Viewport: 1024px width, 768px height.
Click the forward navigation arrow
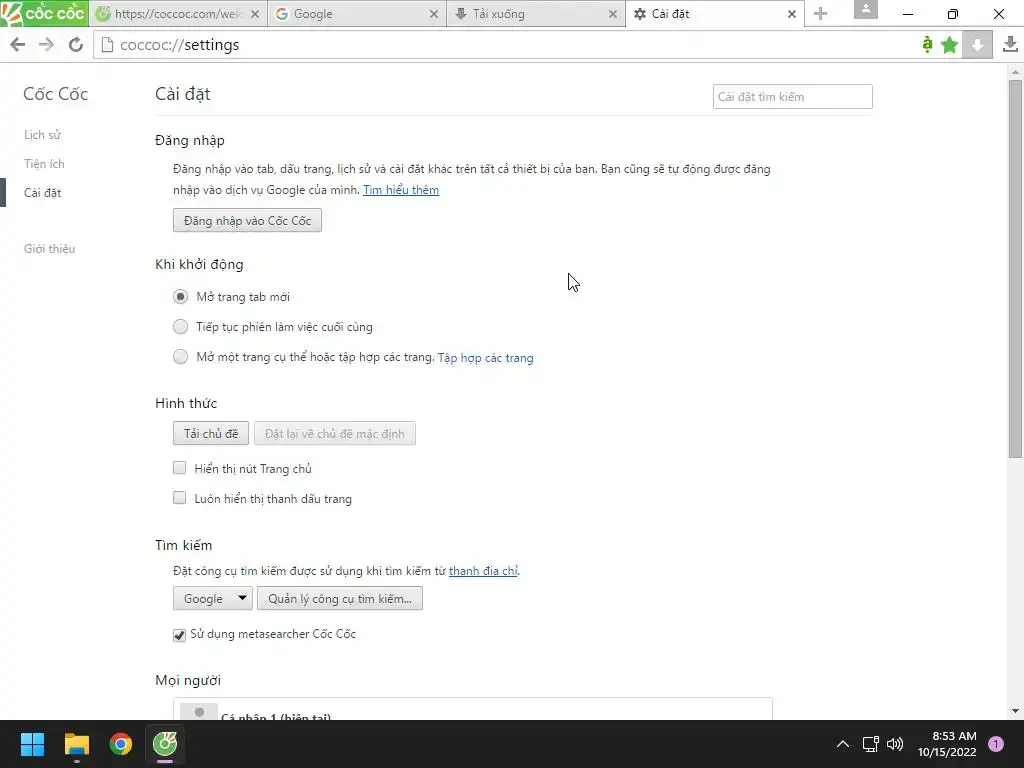(46, 44)
